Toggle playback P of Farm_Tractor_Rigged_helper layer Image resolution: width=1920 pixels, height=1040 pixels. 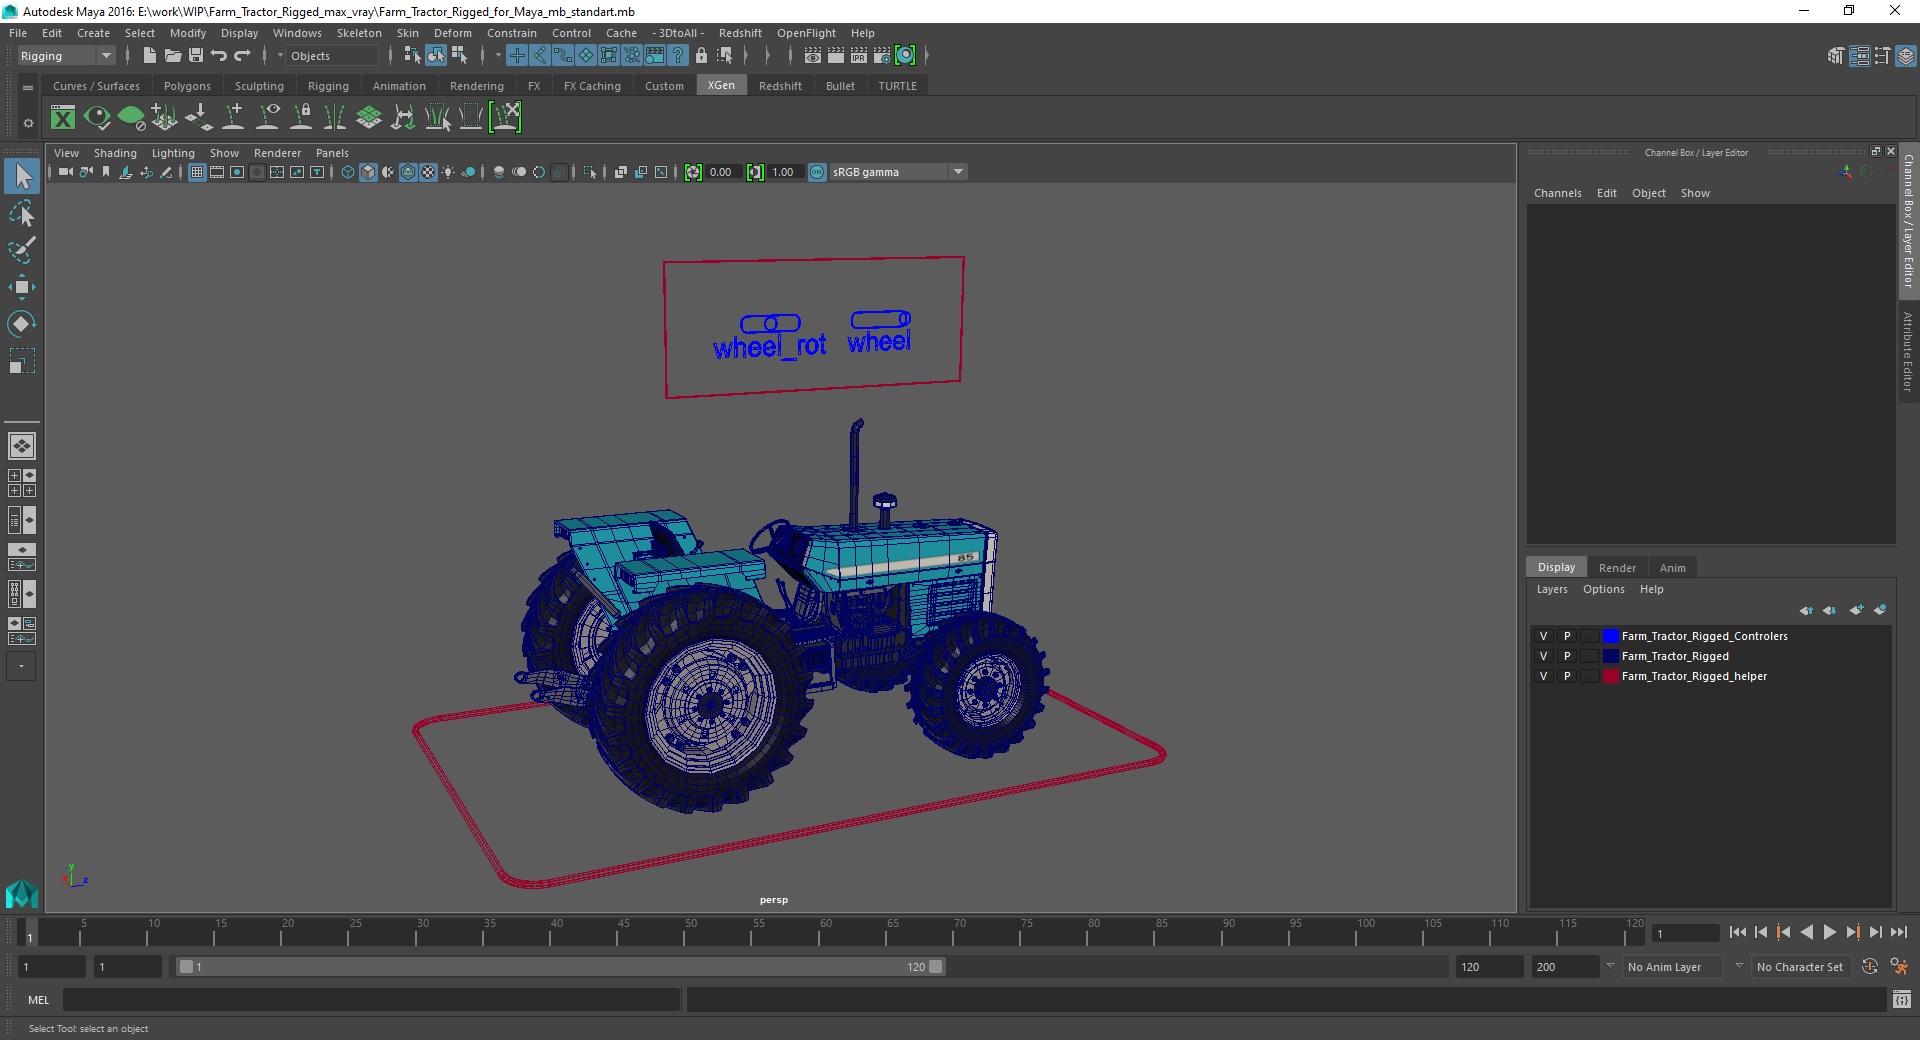(x=1567, y=676)
